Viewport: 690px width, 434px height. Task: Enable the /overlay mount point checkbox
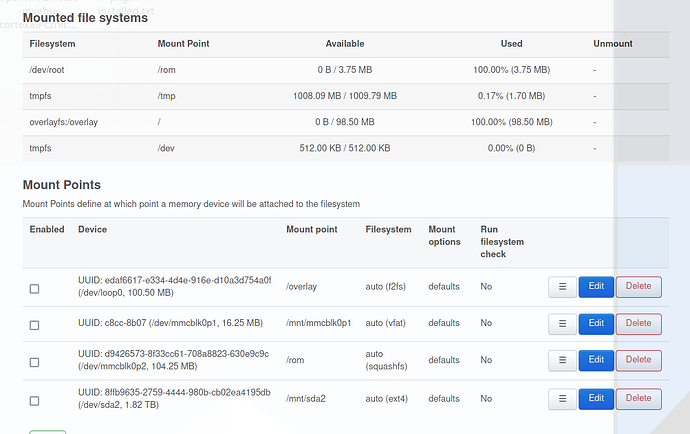(34, 289)
